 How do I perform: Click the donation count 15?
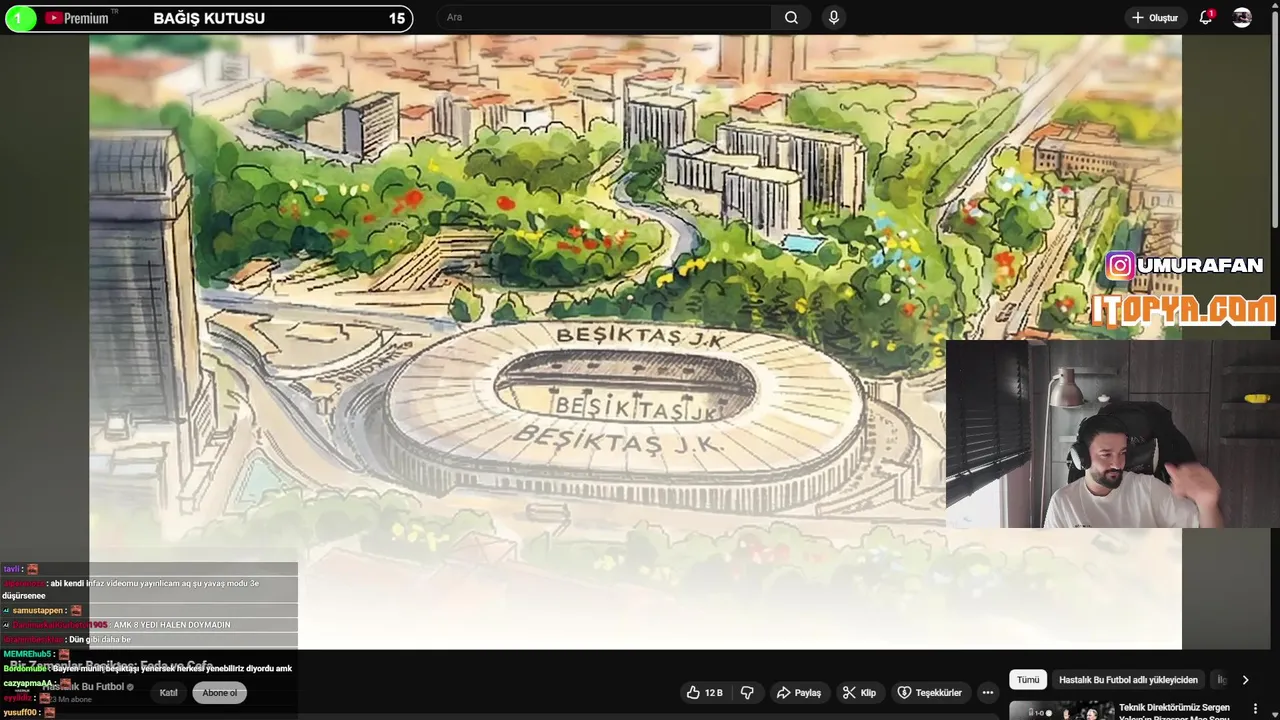(x=397, y=18)
